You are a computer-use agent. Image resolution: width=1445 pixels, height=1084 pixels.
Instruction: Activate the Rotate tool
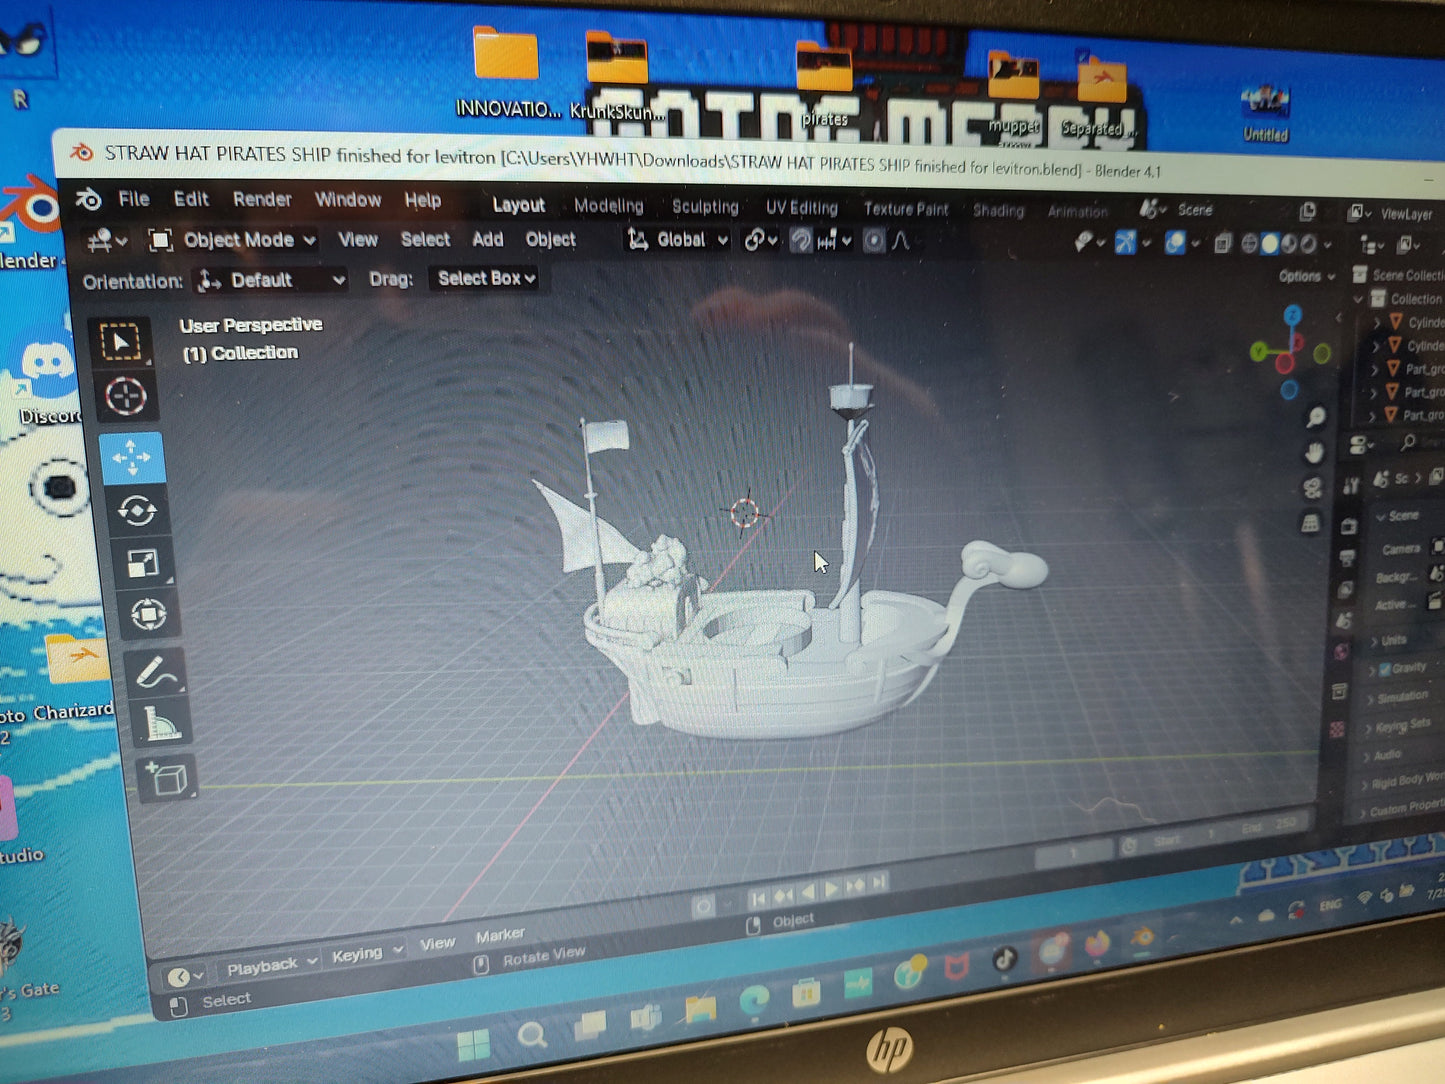click(x=137, y=511)
